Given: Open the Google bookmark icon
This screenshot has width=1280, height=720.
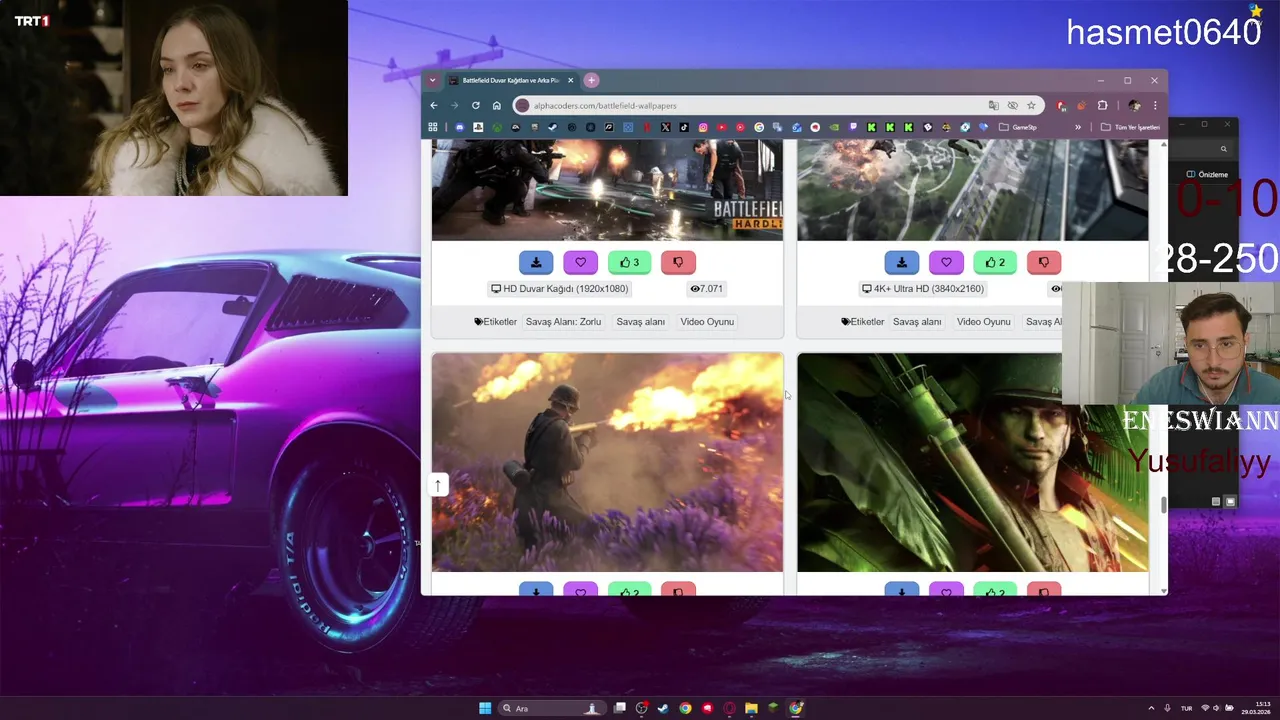Looking at the screenshot, I should (x=759, y=127).
